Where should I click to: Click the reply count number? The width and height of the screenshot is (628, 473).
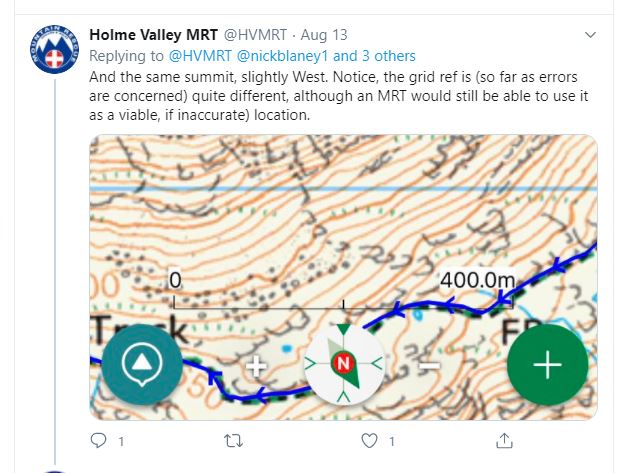(x=121, y=441)
